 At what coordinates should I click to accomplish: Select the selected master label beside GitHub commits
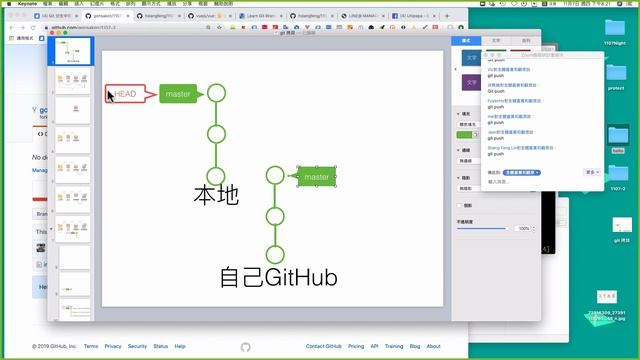click(x=317, y=177)
